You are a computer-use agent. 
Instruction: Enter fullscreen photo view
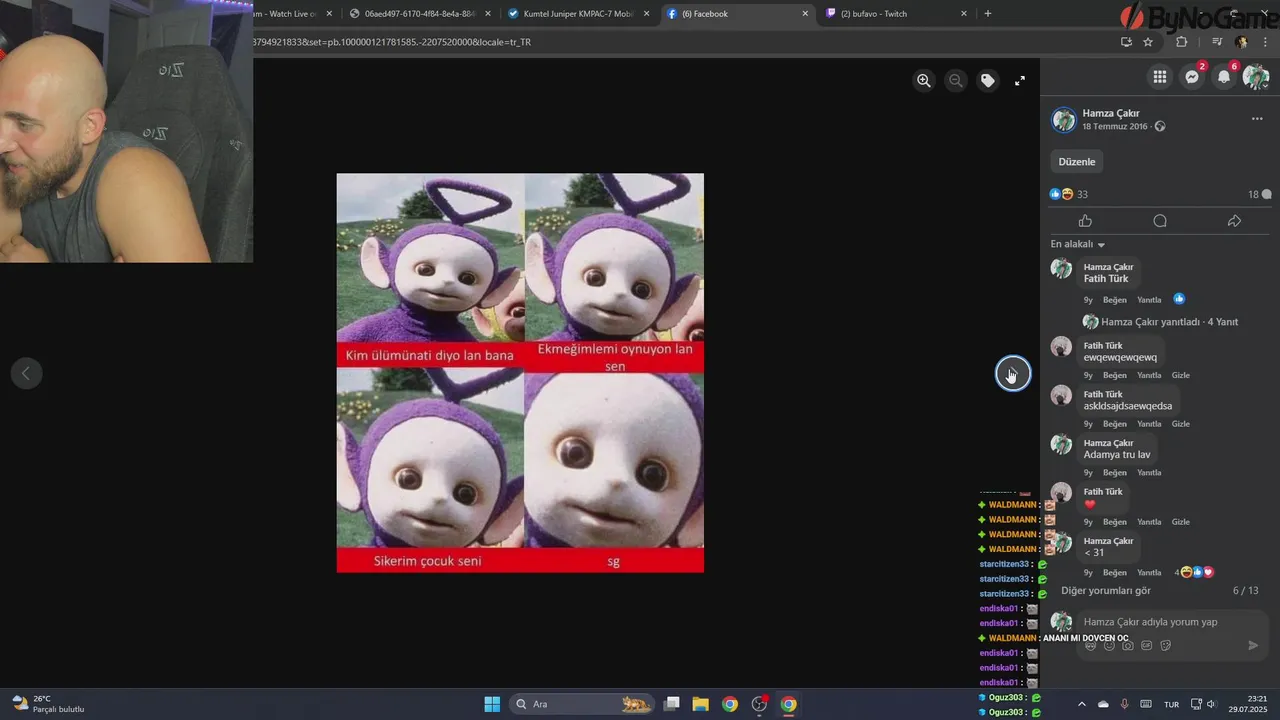(x=1020, y=81)
